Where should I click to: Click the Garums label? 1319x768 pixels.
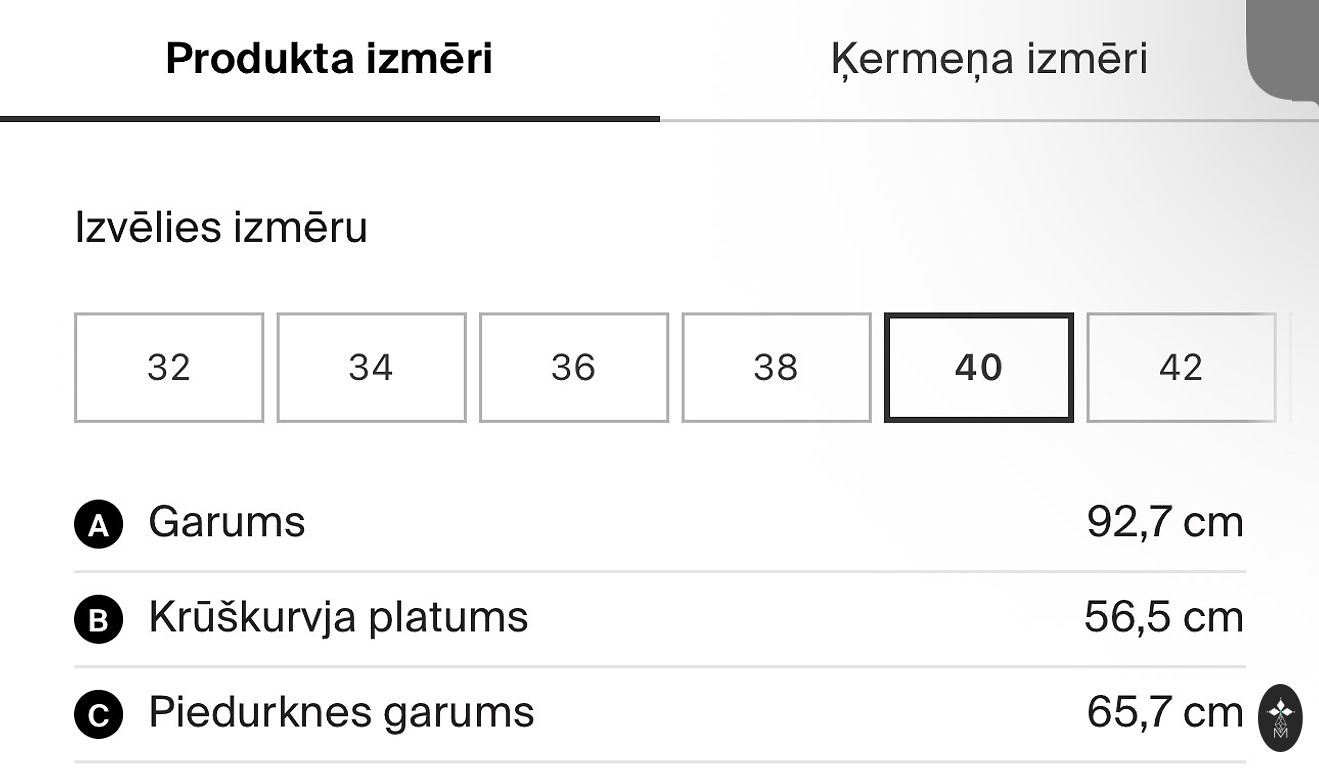coord(227,522)
